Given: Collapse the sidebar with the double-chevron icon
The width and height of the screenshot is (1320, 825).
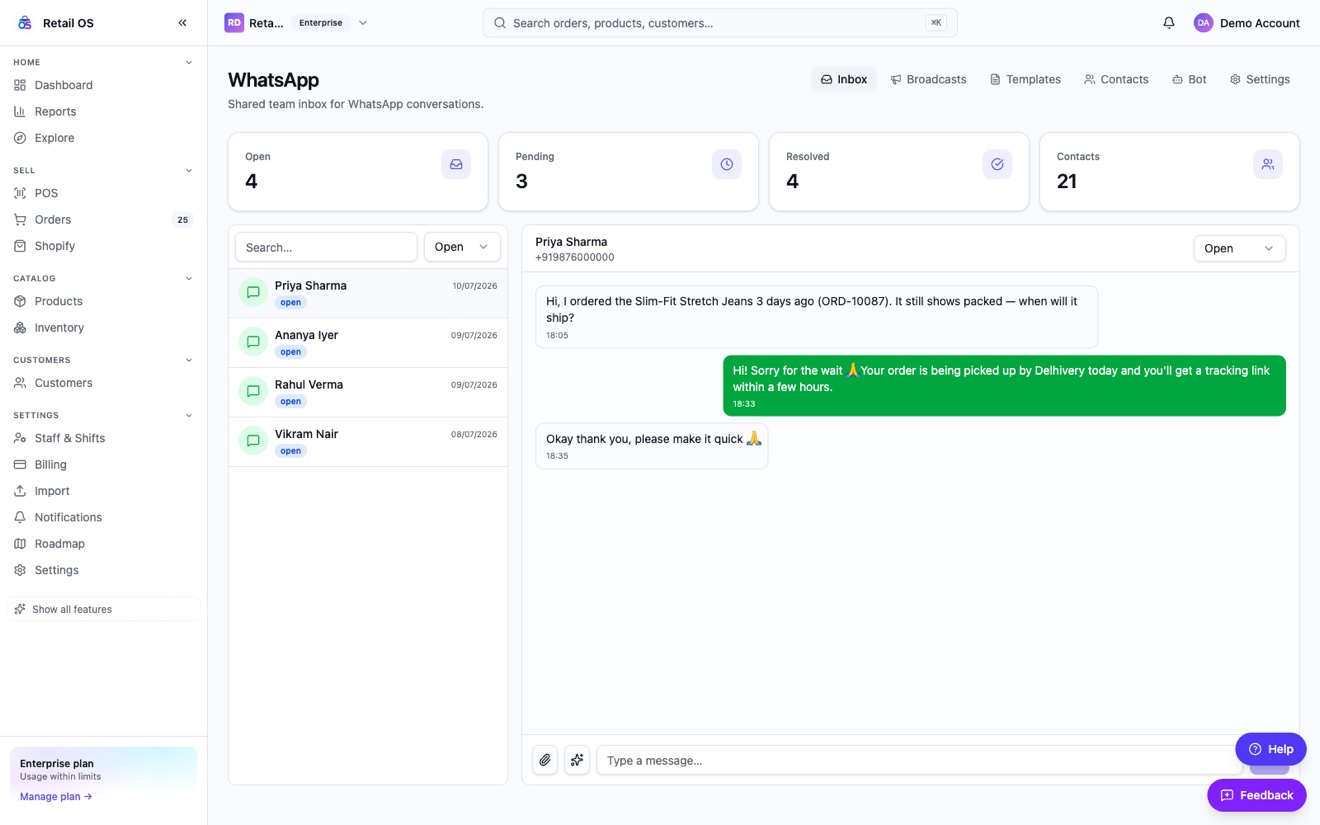Looking at the screenshot, I should pos(182,23).
